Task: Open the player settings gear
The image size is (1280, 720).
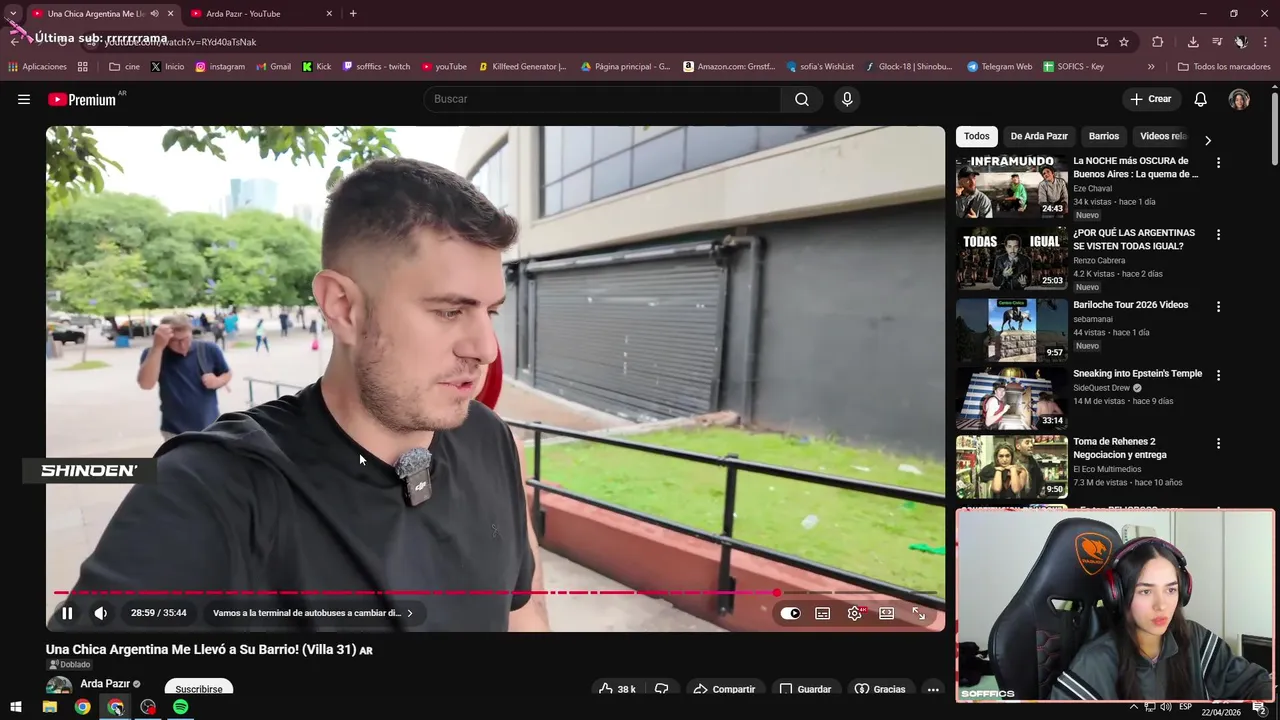Action: 855,613
